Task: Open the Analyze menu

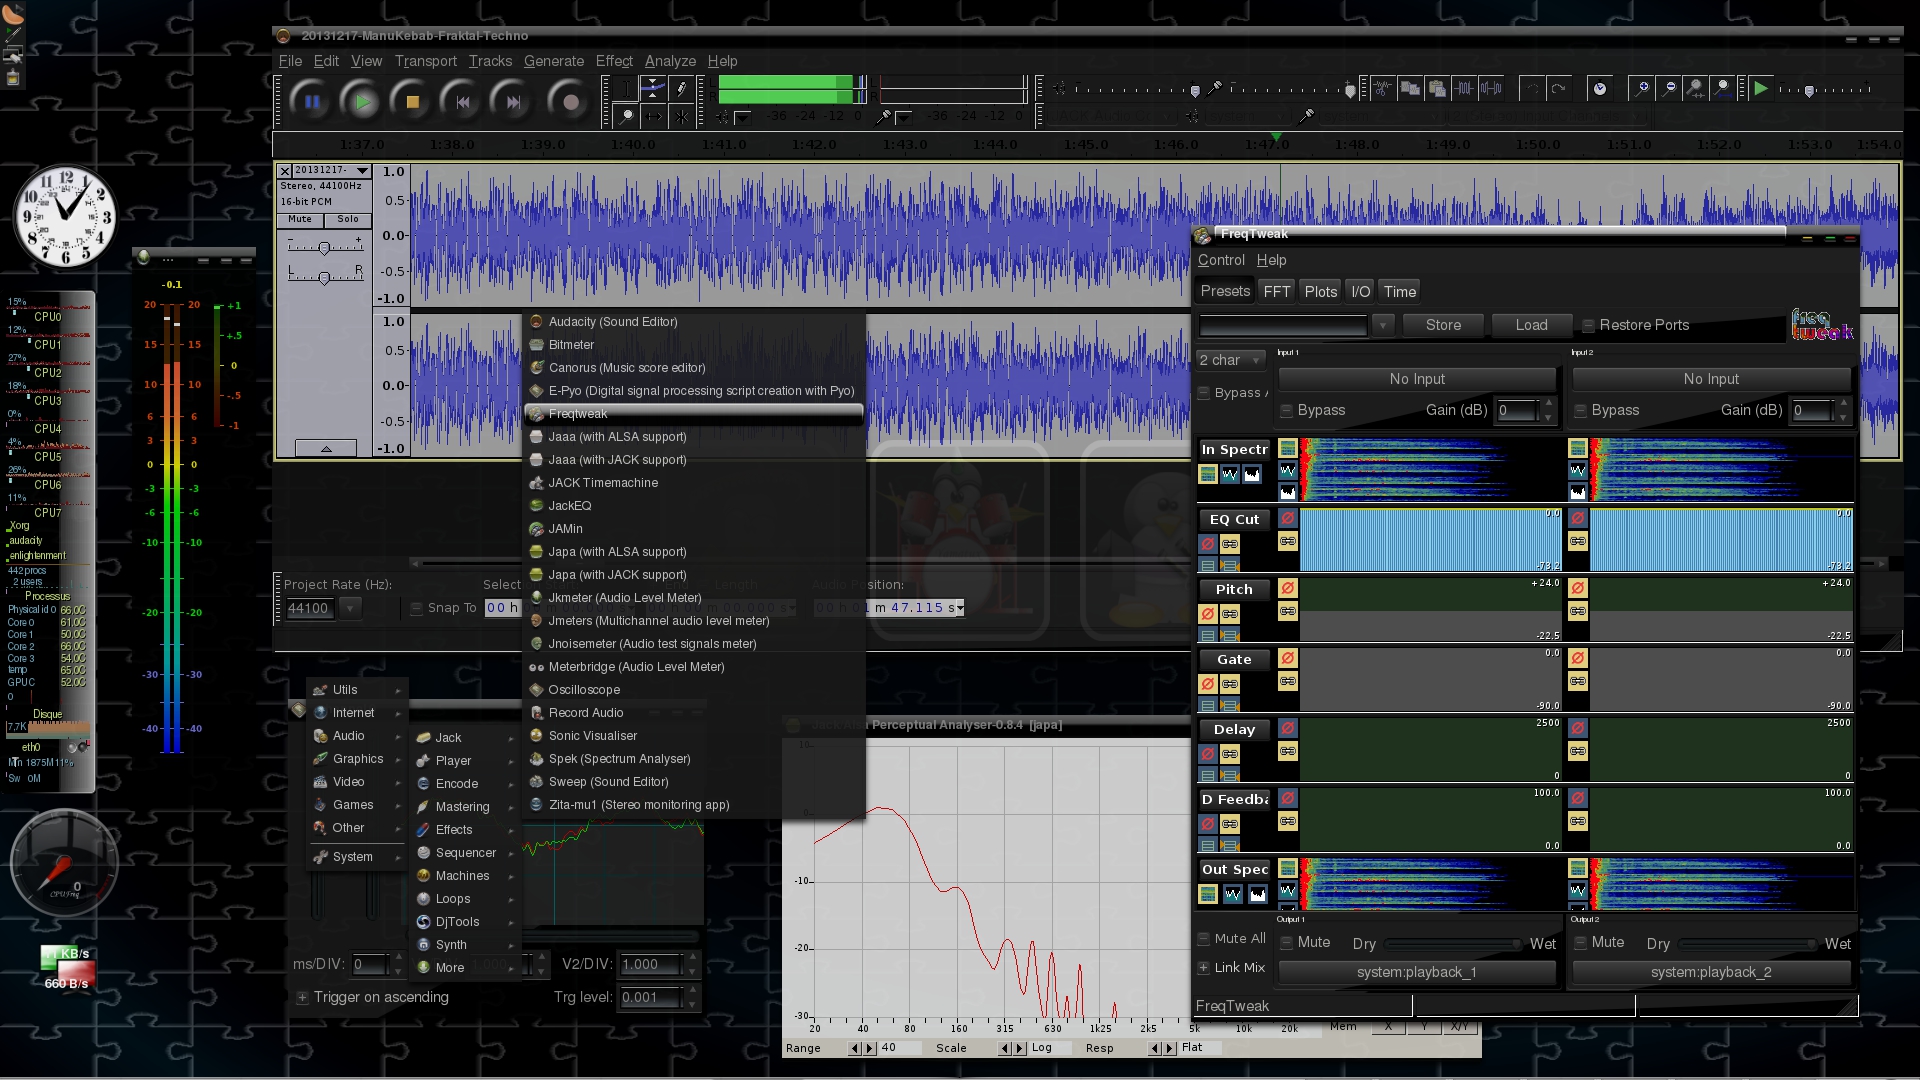Action: (669, 61)
